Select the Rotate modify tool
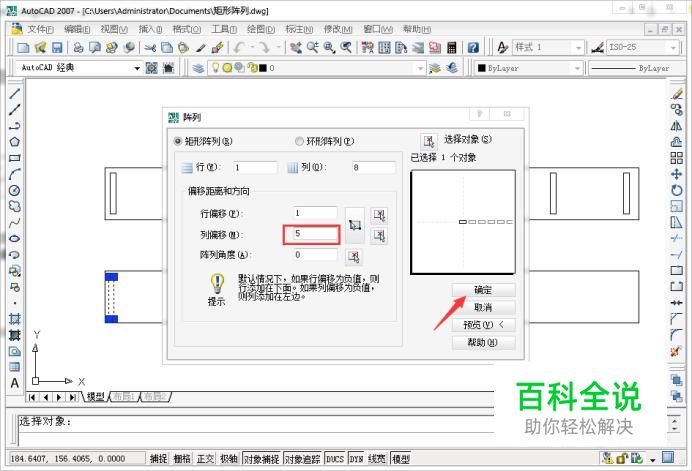Viewport: 692px width, 471px height. (x=676, y=190)
